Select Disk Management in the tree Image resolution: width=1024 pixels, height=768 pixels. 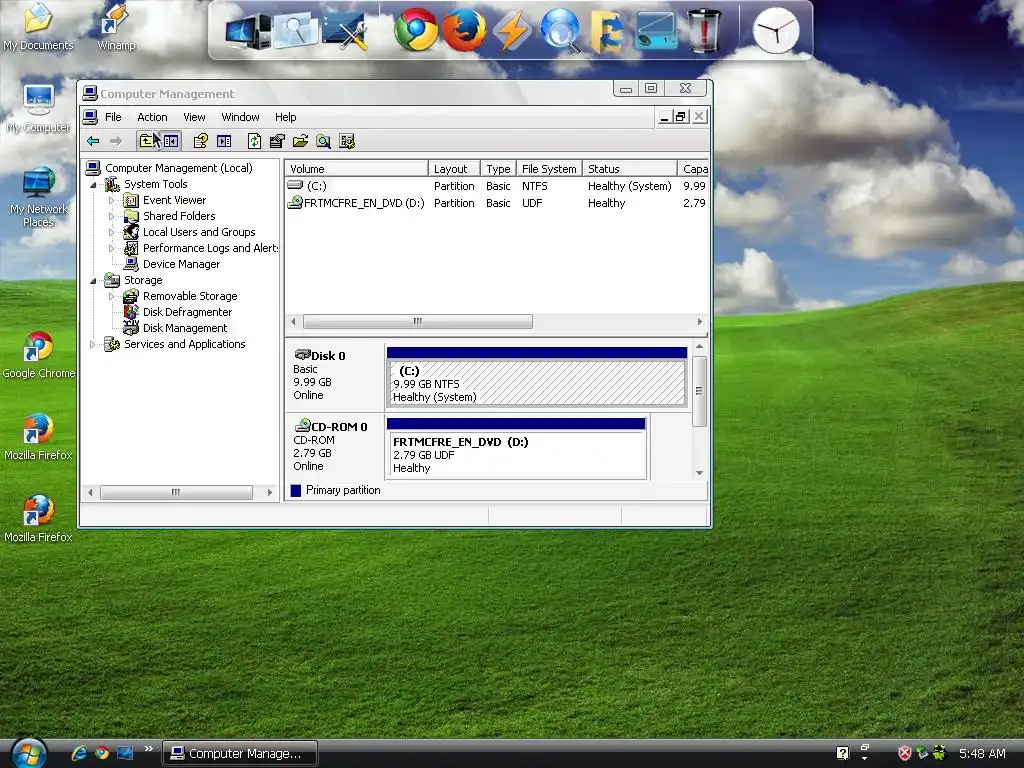(185, 328)
